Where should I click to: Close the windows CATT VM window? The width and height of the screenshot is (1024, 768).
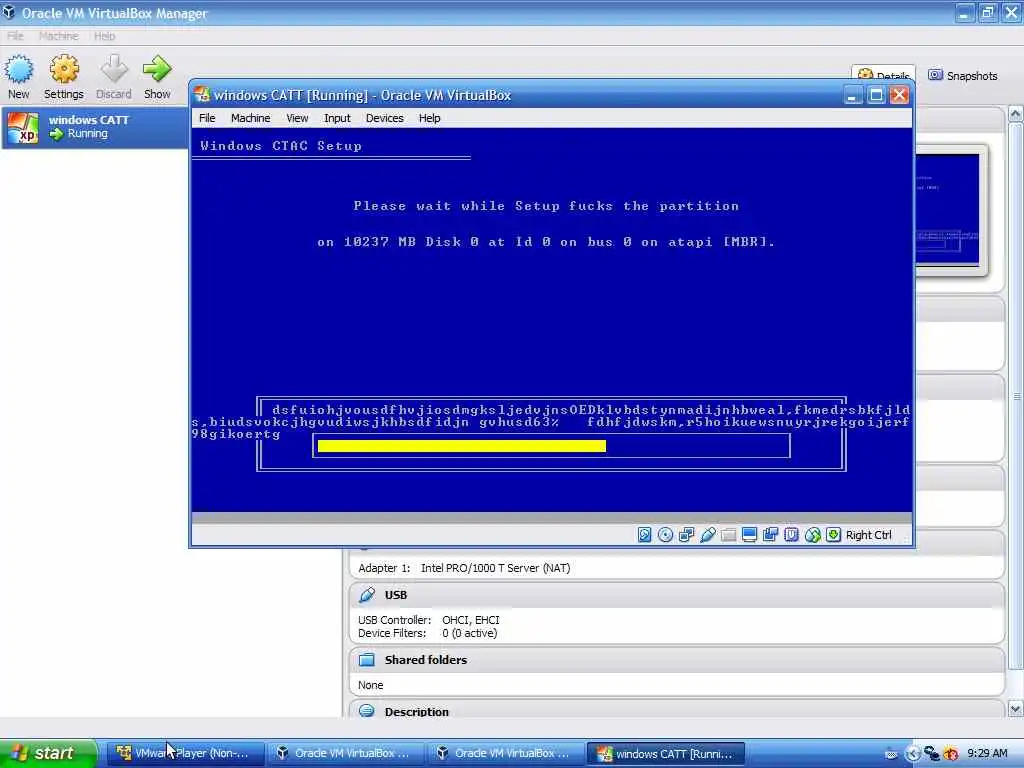tap(899, 95)
